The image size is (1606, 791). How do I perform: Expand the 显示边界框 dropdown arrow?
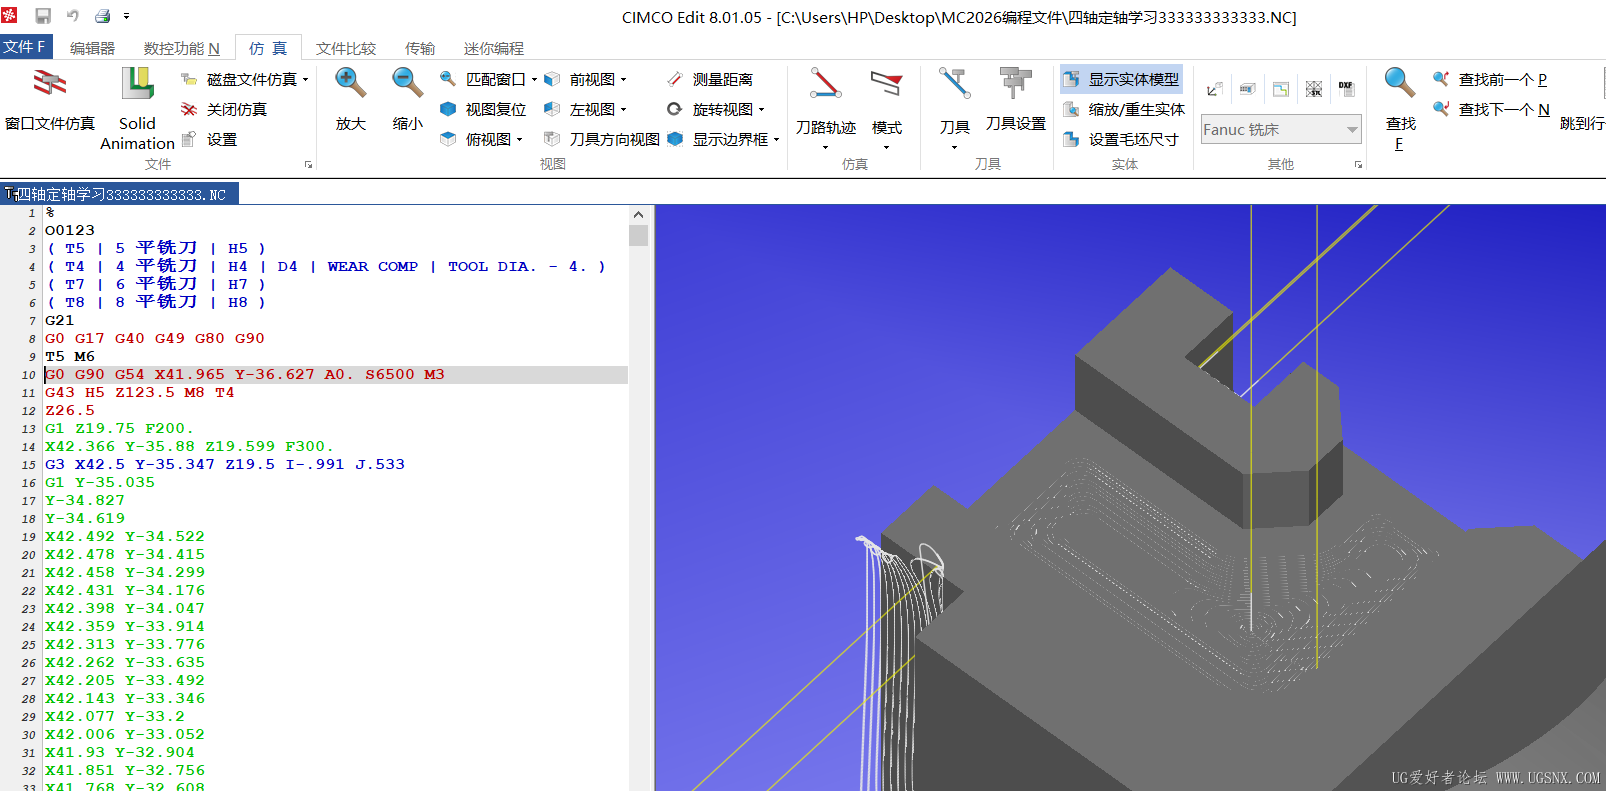(x=776, y=139)
